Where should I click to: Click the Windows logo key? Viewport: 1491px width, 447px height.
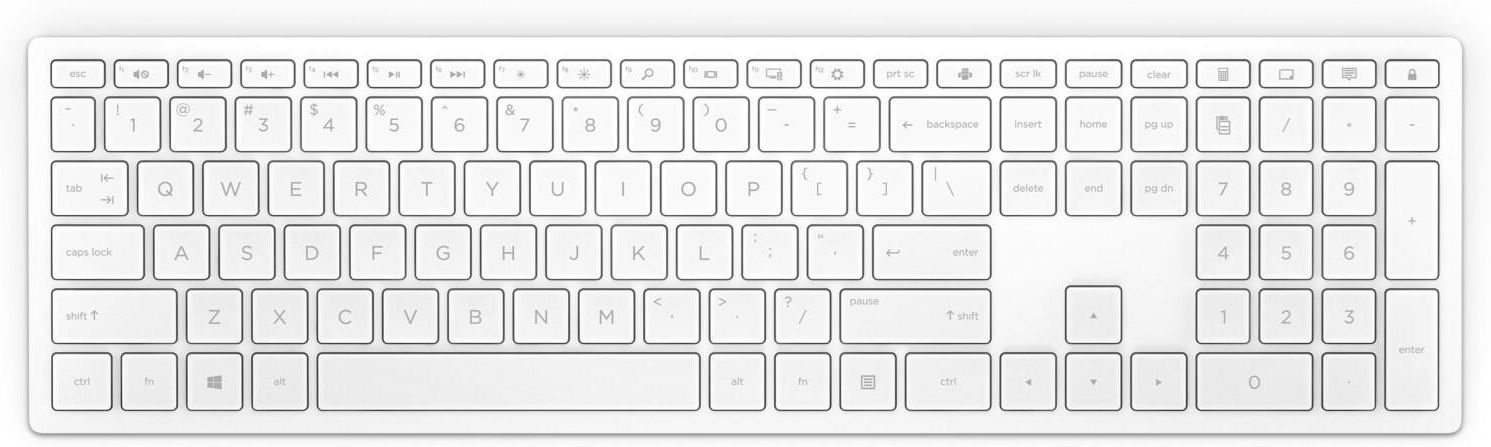pos(214,381)
